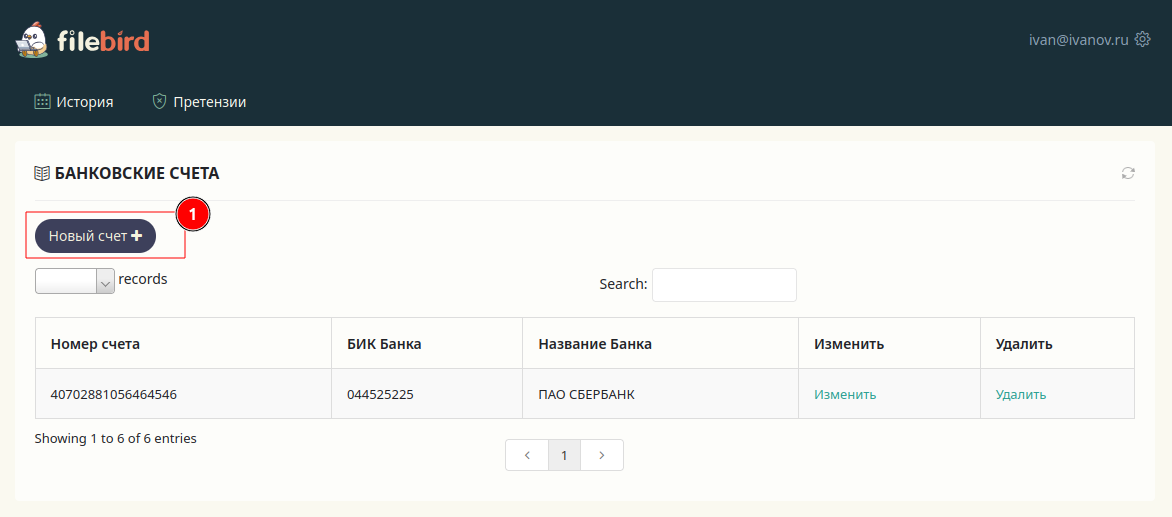Image resolution: width=1172 pixels, height=517 pixels.
Task: Open settings via the gear icon
Action: point(1143,40)
